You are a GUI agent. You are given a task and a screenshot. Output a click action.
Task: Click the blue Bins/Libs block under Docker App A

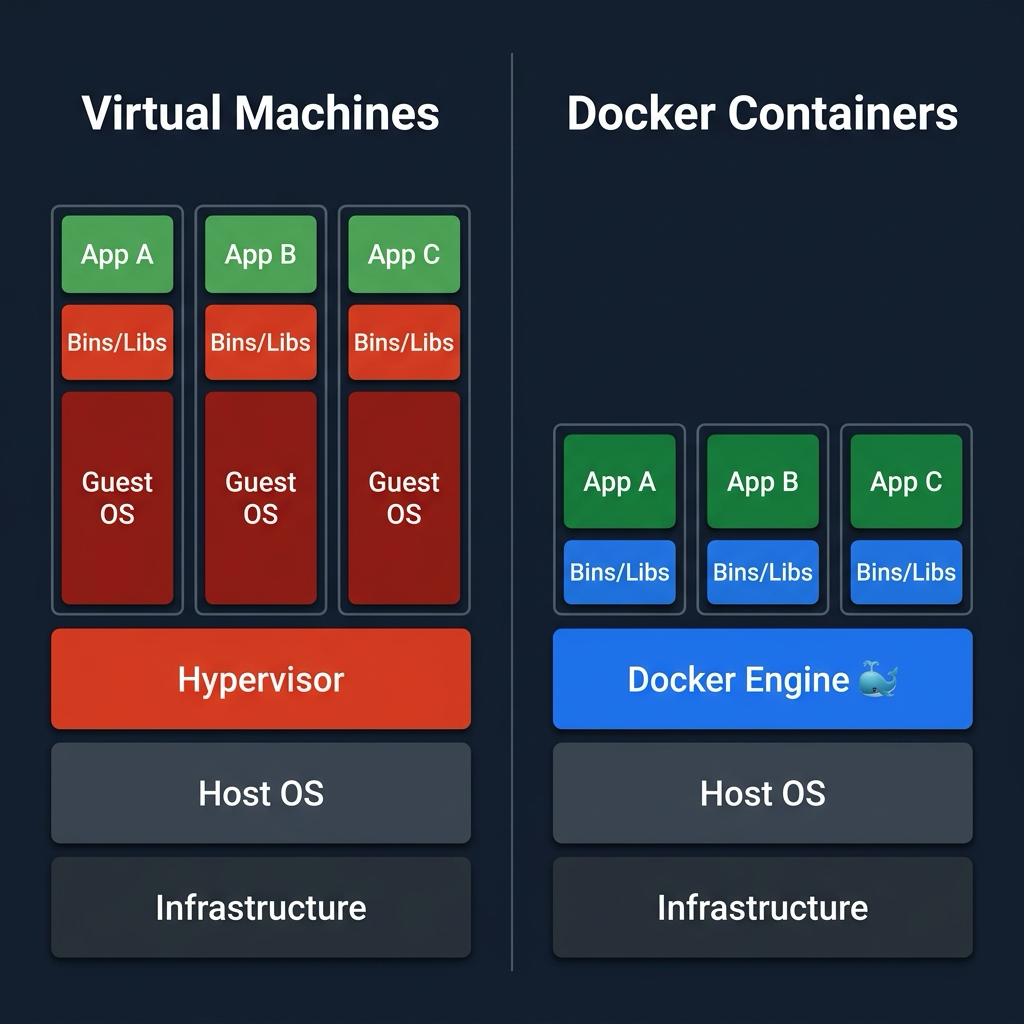point(620,572)
